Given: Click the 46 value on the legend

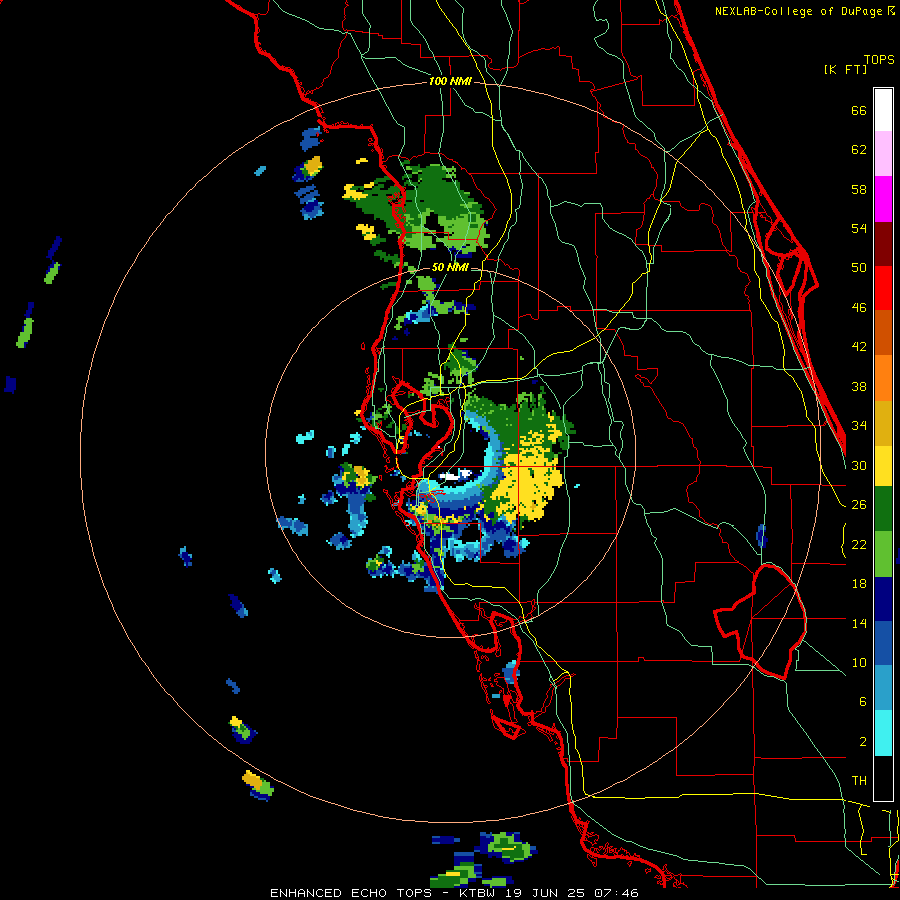Looking at the screenshot, I should click(x=859, y=308).
